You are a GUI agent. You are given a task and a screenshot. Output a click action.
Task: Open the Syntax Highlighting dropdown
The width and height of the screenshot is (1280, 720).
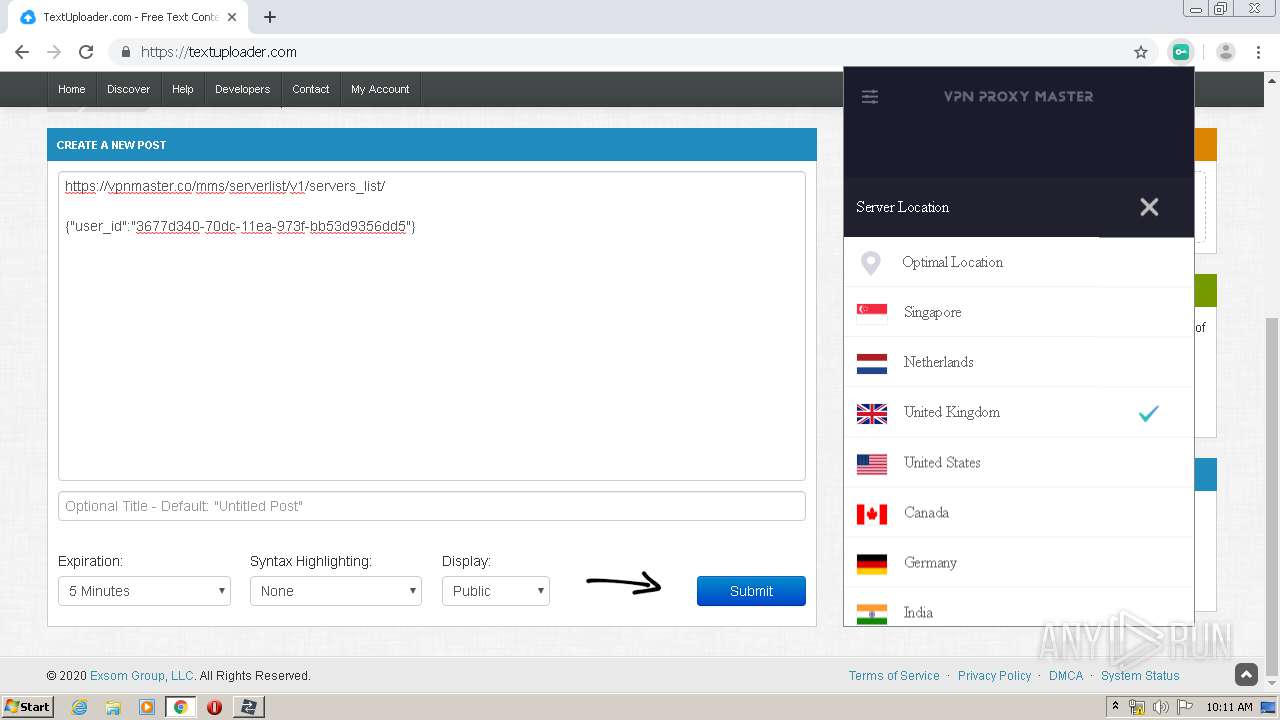tap(338, 591)
